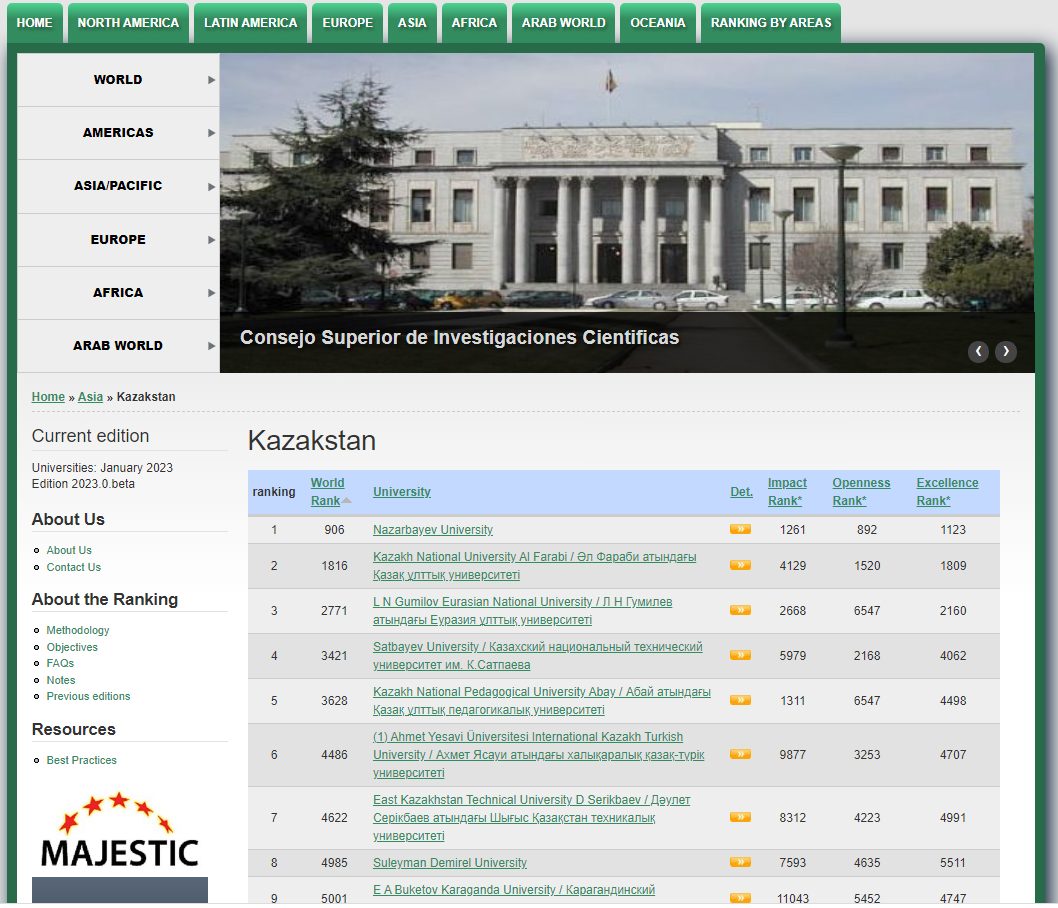1058x908 pixels.
Task: Open Suleyman Demirel University link
Action: pyautogui.click(x=450, y=862)
